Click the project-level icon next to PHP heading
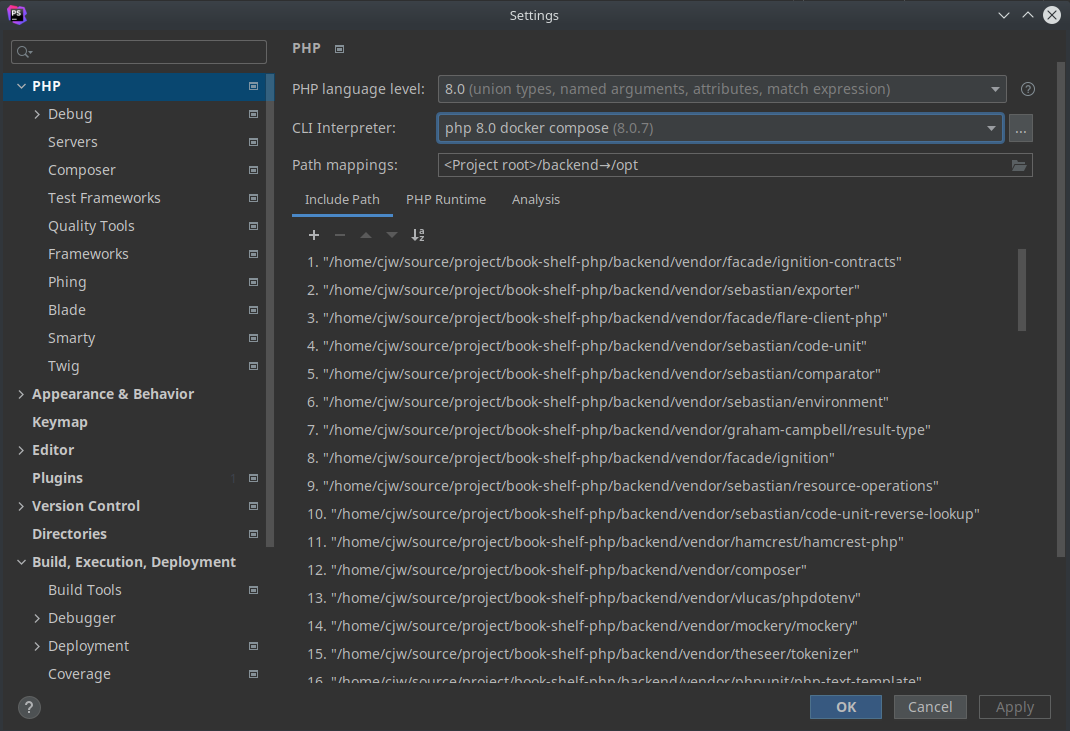The width and height of the screenshot is (1070, 731). 340,49
